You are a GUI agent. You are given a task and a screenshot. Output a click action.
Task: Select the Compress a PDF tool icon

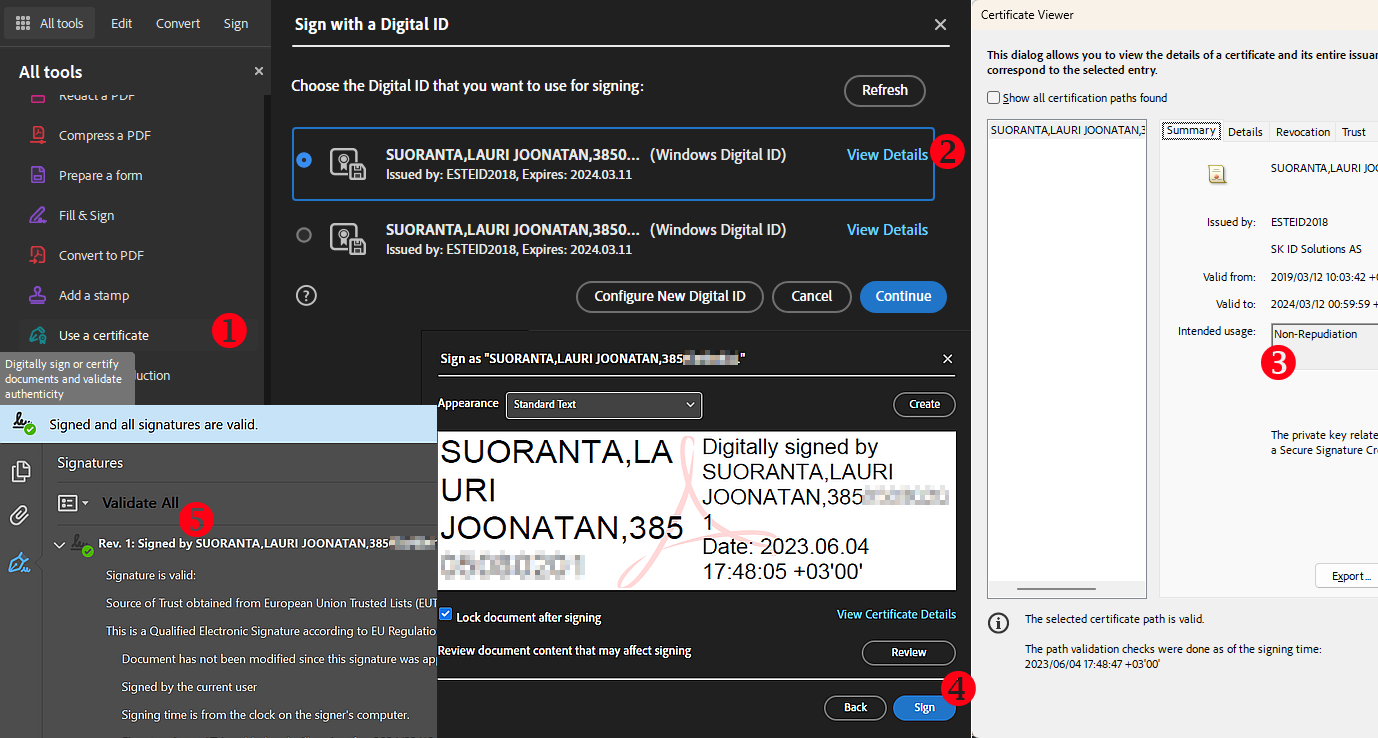click(x=38, y=135)
